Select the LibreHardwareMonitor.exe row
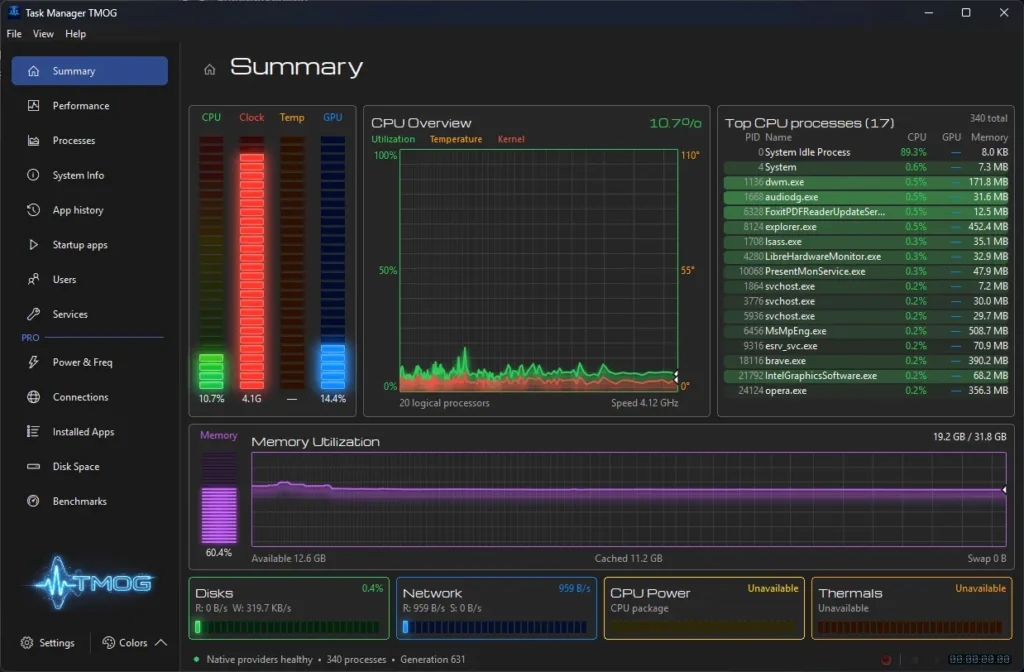The height and width of the screenshot is (672, 1024). (866, 257)
